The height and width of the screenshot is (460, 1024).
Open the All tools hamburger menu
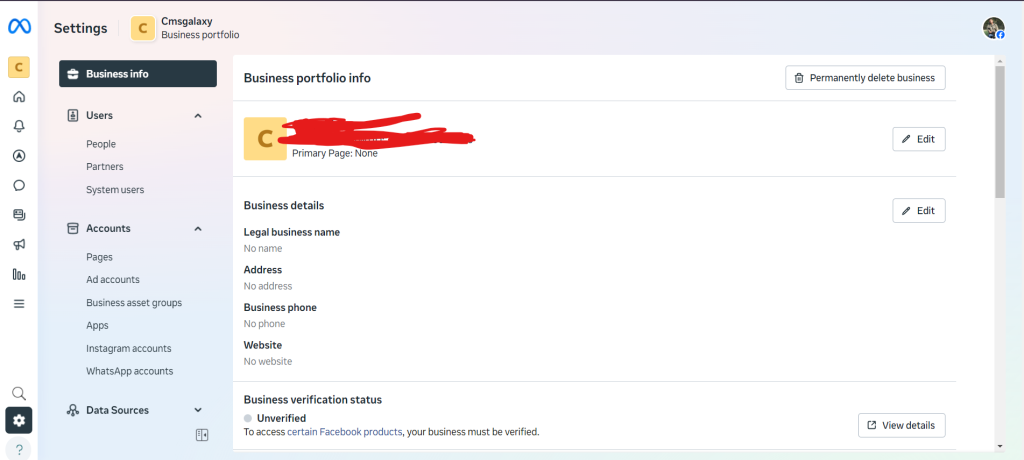[x=19, y=303]
